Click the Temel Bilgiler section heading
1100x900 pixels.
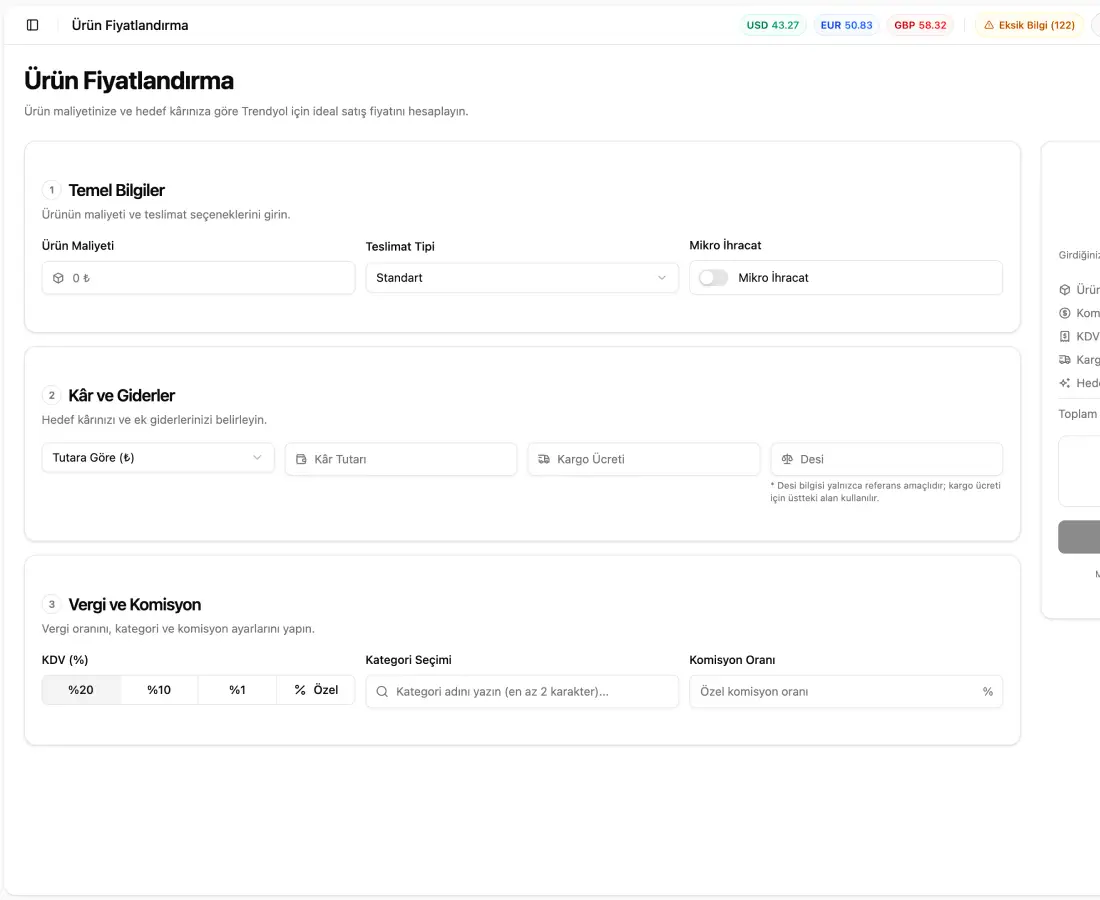tap(116, 190)
